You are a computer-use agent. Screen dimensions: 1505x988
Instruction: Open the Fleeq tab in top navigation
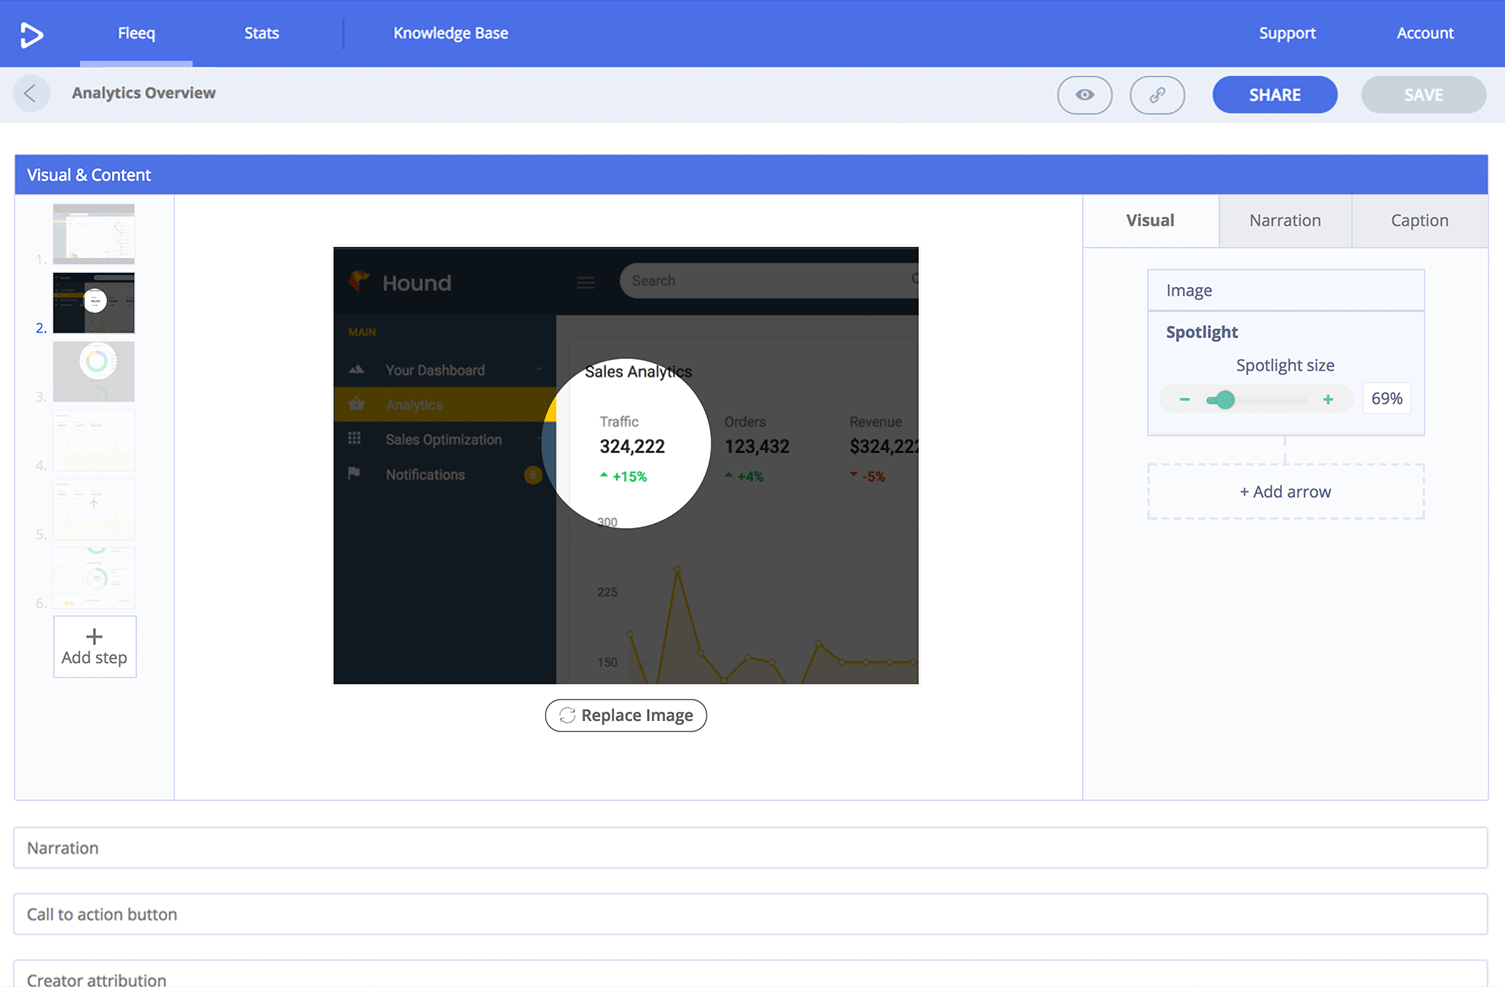136,33
